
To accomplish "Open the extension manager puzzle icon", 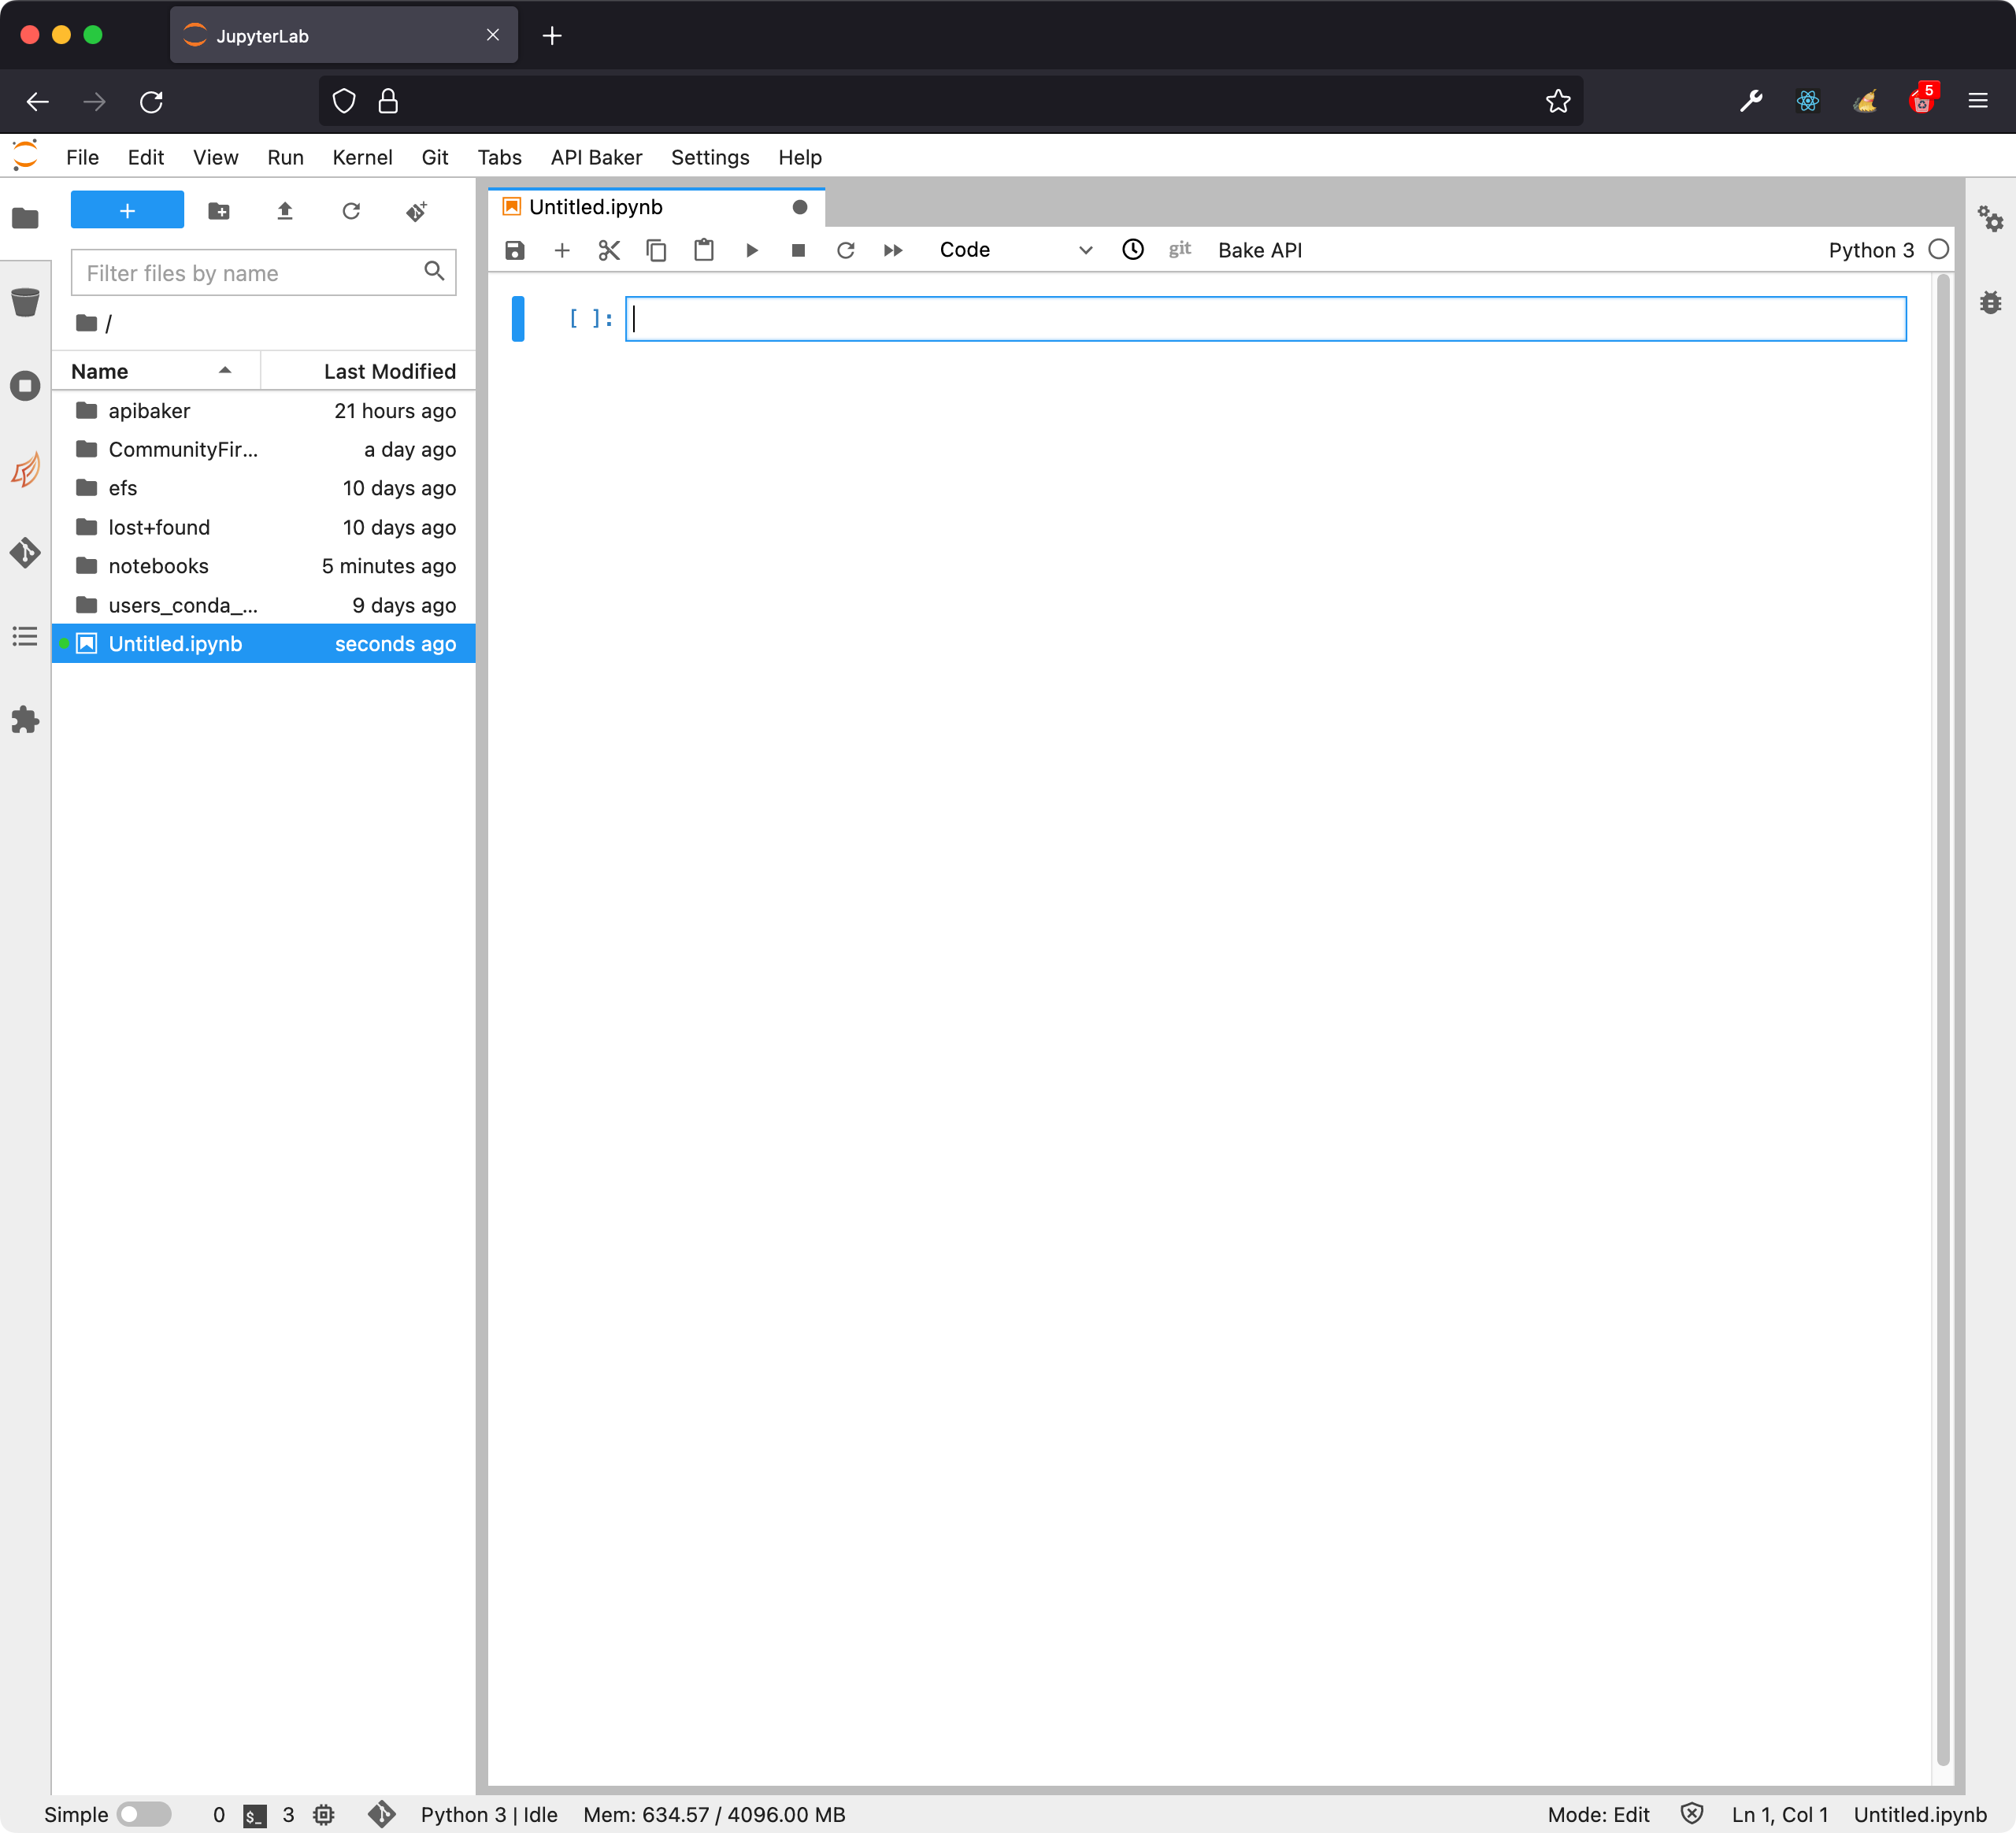I will (x=25, y=720).
